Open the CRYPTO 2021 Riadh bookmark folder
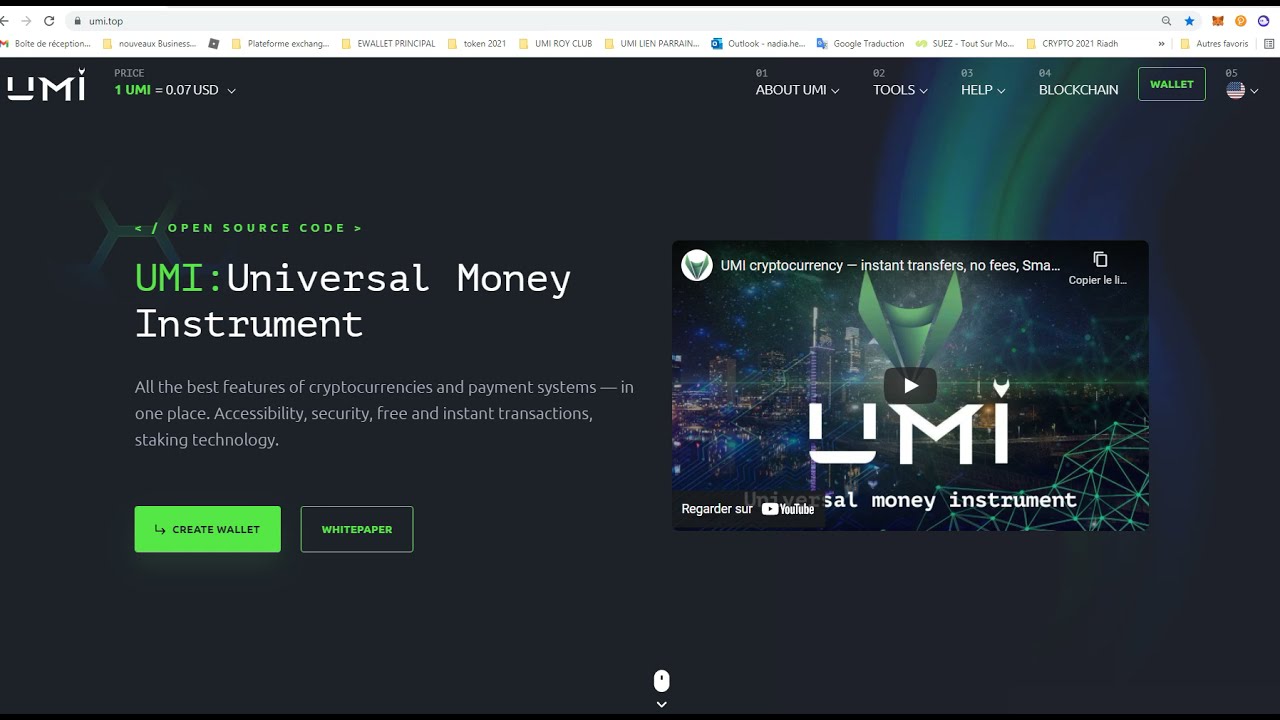This screenshot has height=720, width=1280. point(1072,44)
